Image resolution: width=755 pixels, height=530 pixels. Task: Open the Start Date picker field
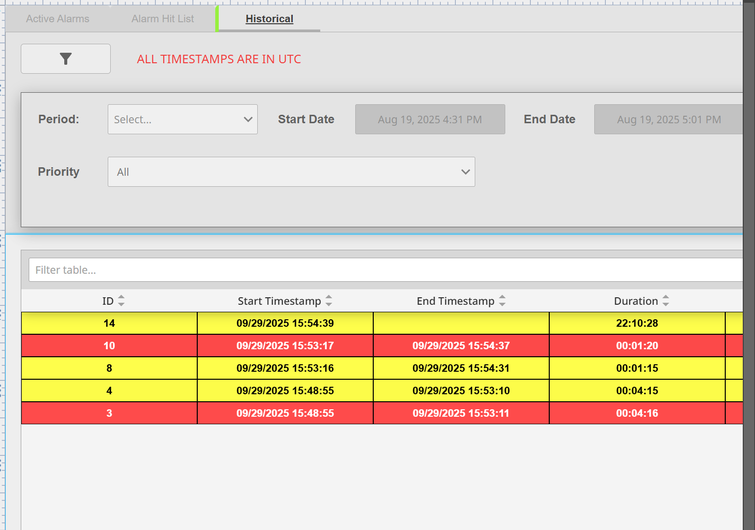point(430,119)
